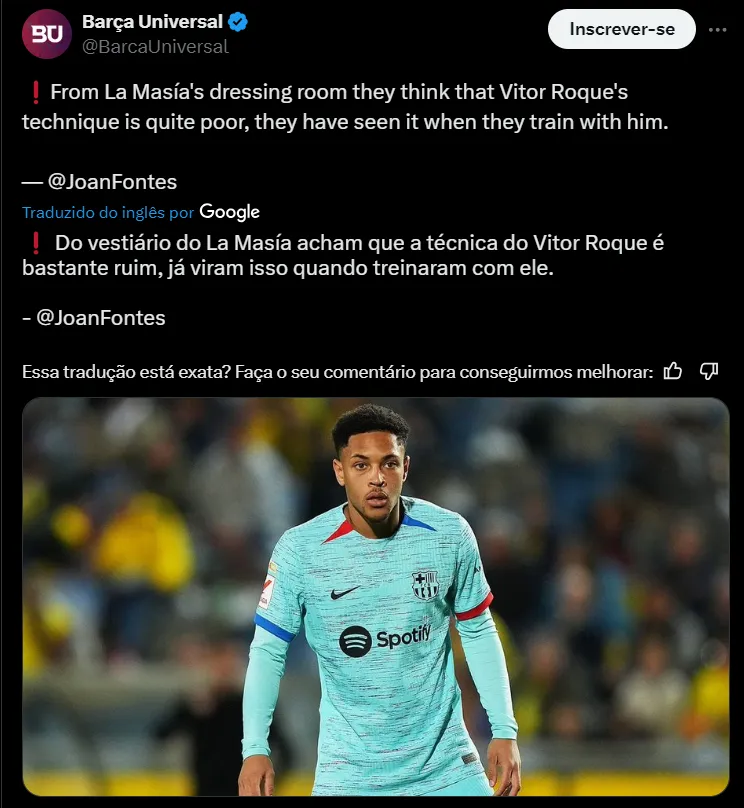Click the Inscrever-se subscribe button
744x808 pixels.
click(x=621, y=29)
